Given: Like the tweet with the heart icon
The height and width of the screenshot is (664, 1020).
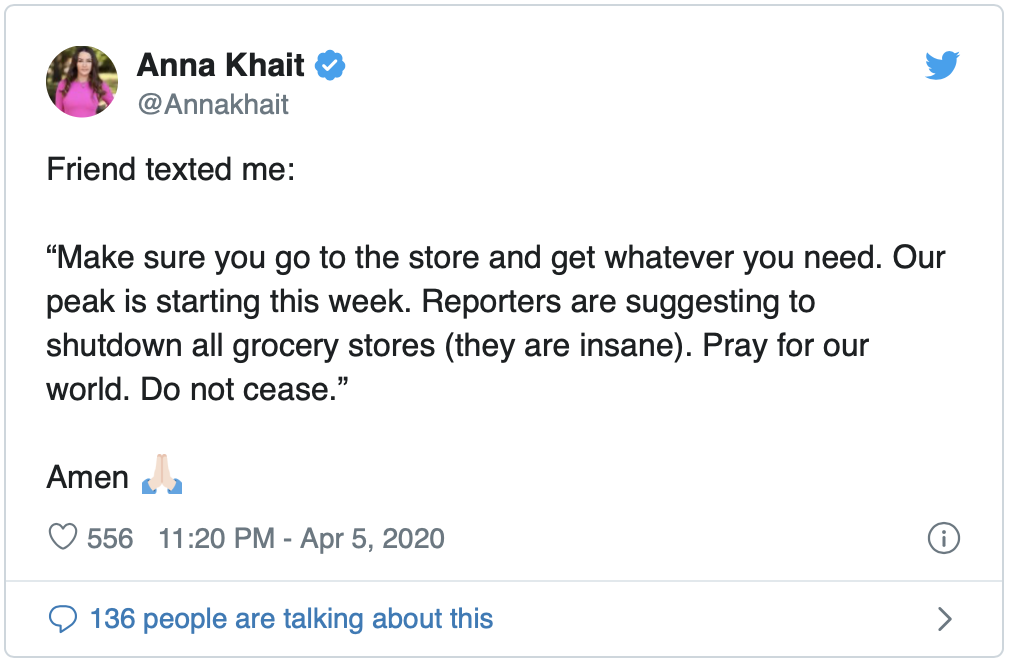Looking at the screenshot, I should click(63, 537).
